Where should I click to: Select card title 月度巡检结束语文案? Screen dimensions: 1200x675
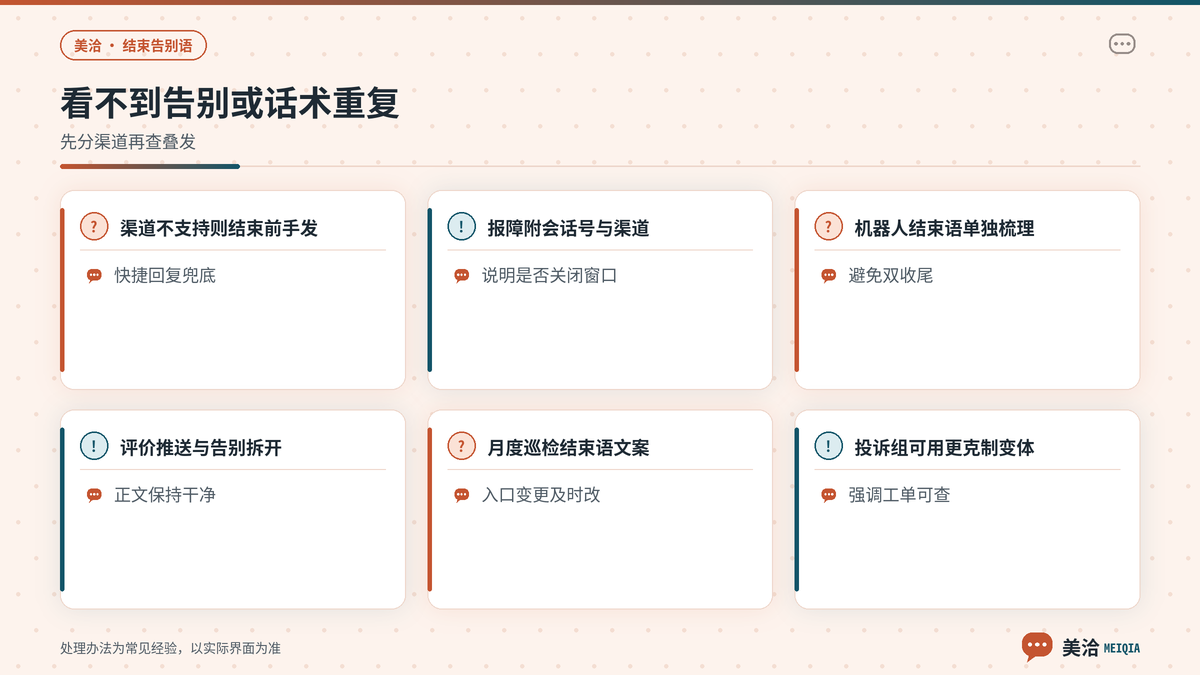tap(568, 447)
